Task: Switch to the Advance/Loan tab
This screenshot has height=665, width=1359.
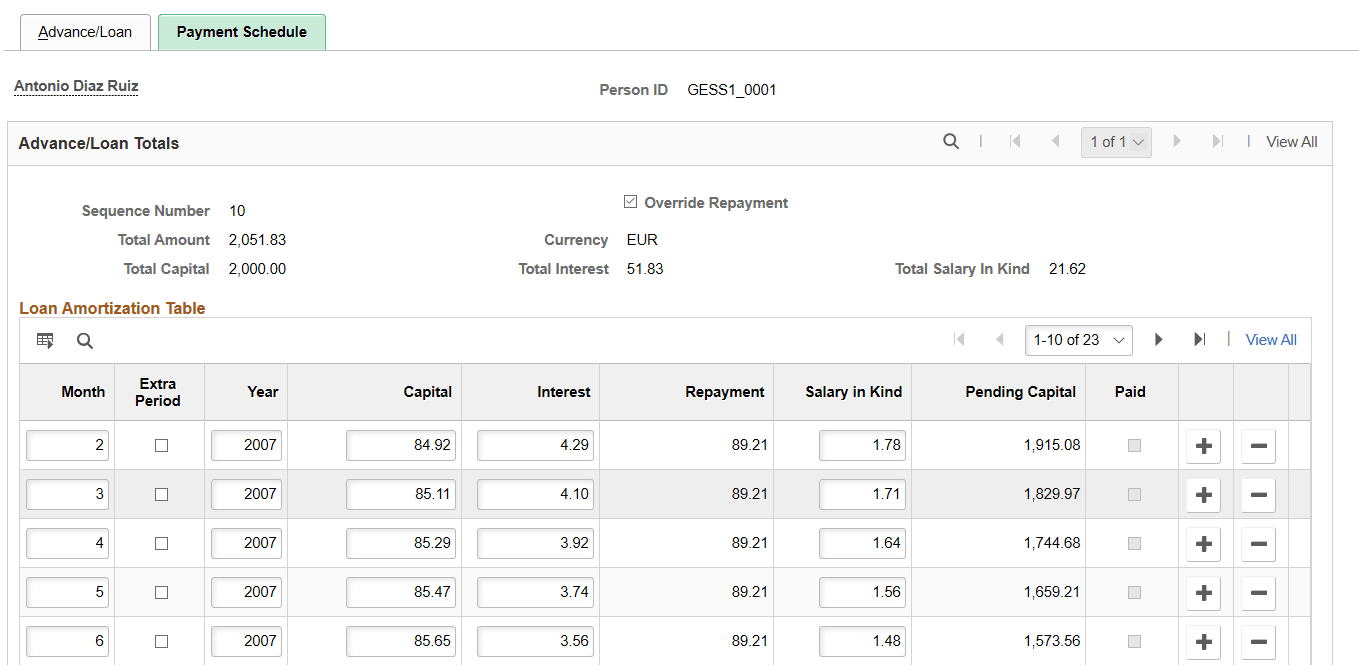Action: (x=85, y=31)
